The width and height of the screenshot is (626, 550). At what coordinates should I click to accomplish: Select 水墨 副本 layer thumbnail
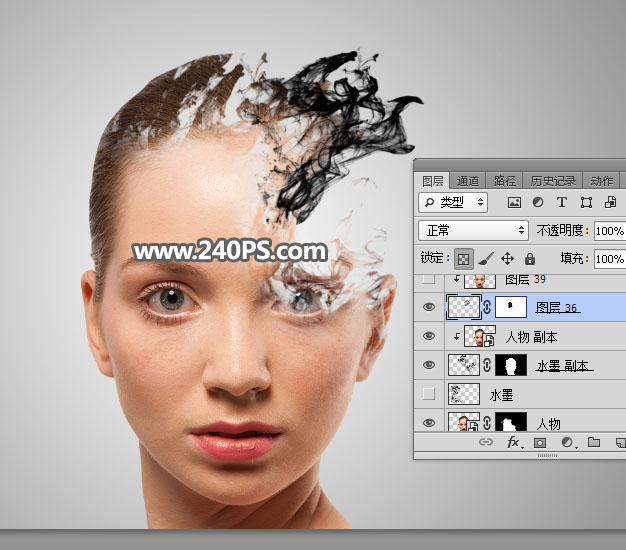(464, 365)
